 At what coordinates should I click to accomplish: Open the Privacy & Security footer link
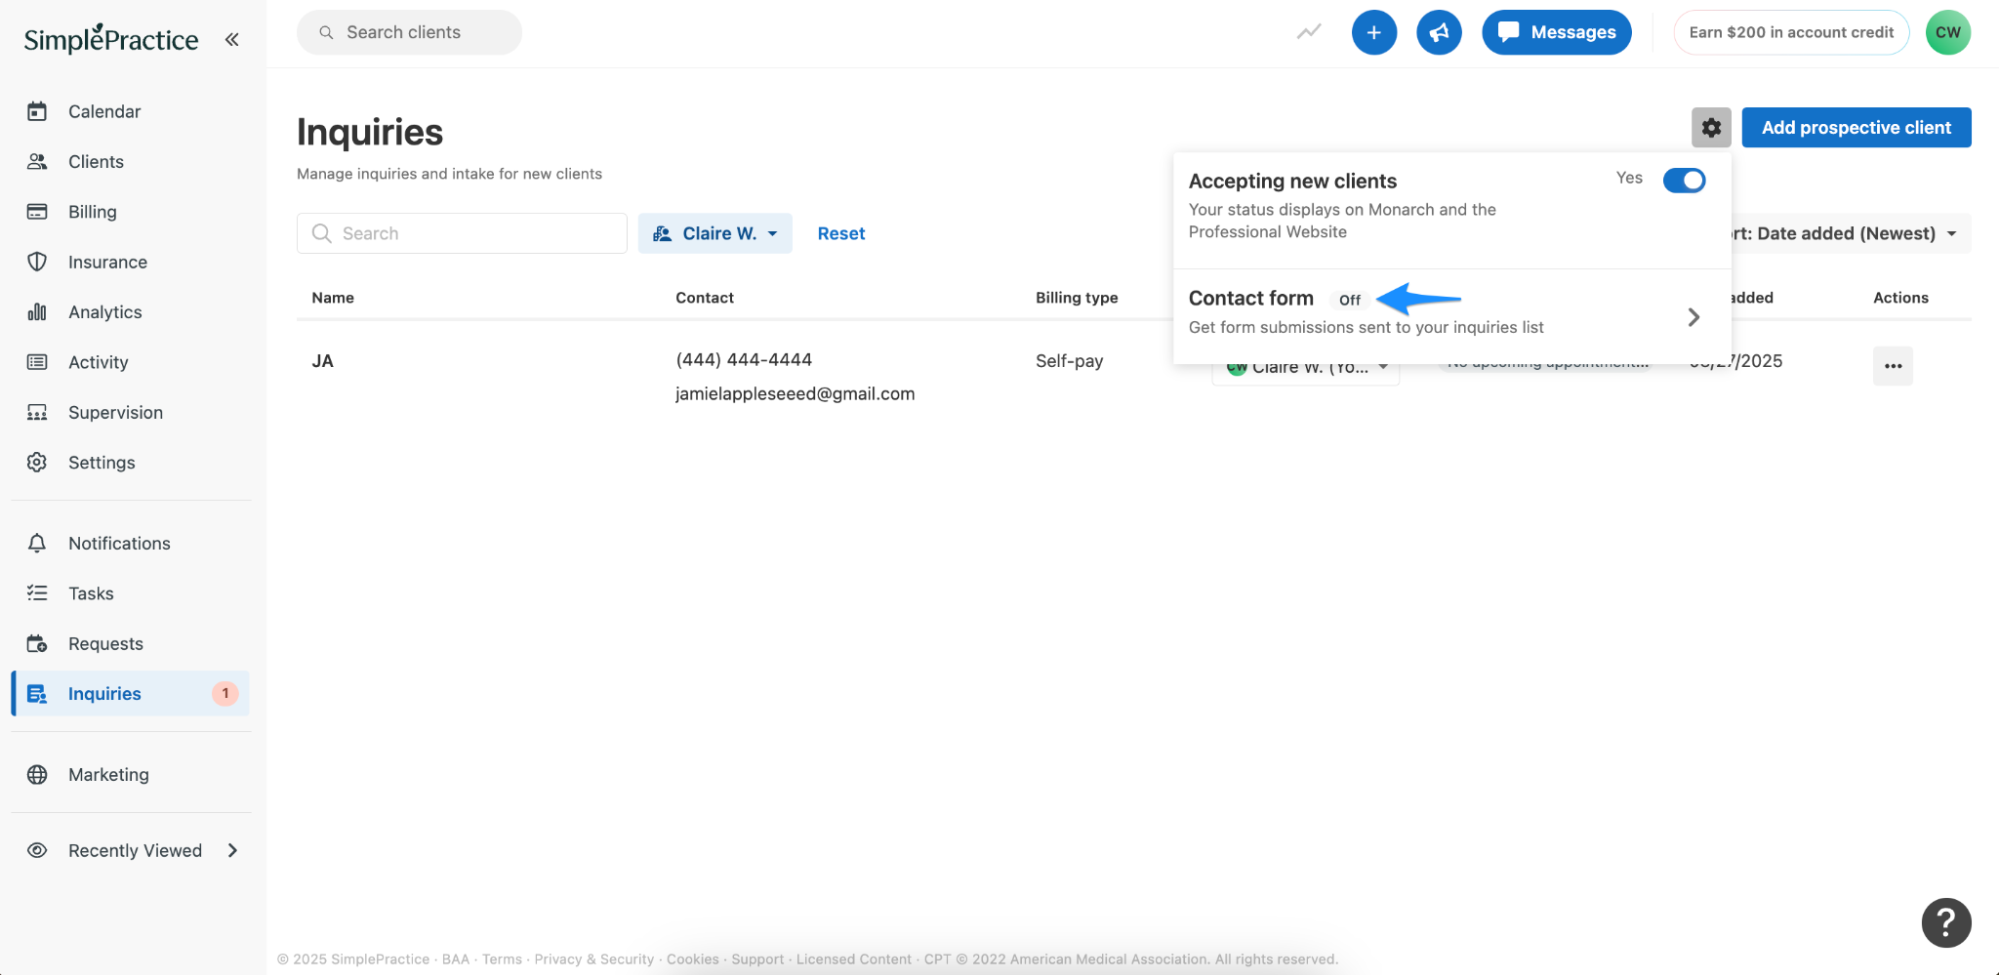pos(594,959)
